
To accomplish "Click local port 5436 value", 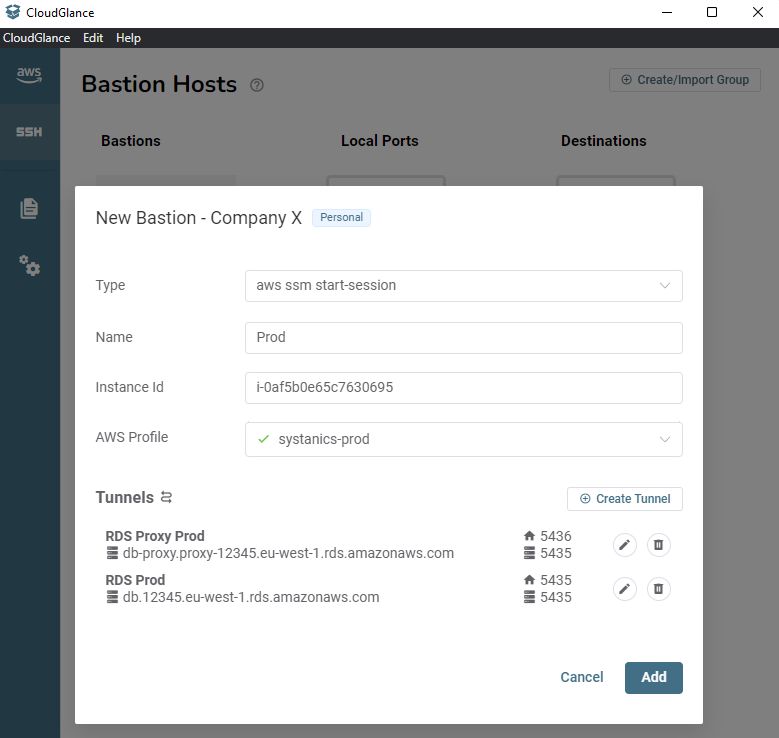I will pyautogui.click(x=555, y=536).
